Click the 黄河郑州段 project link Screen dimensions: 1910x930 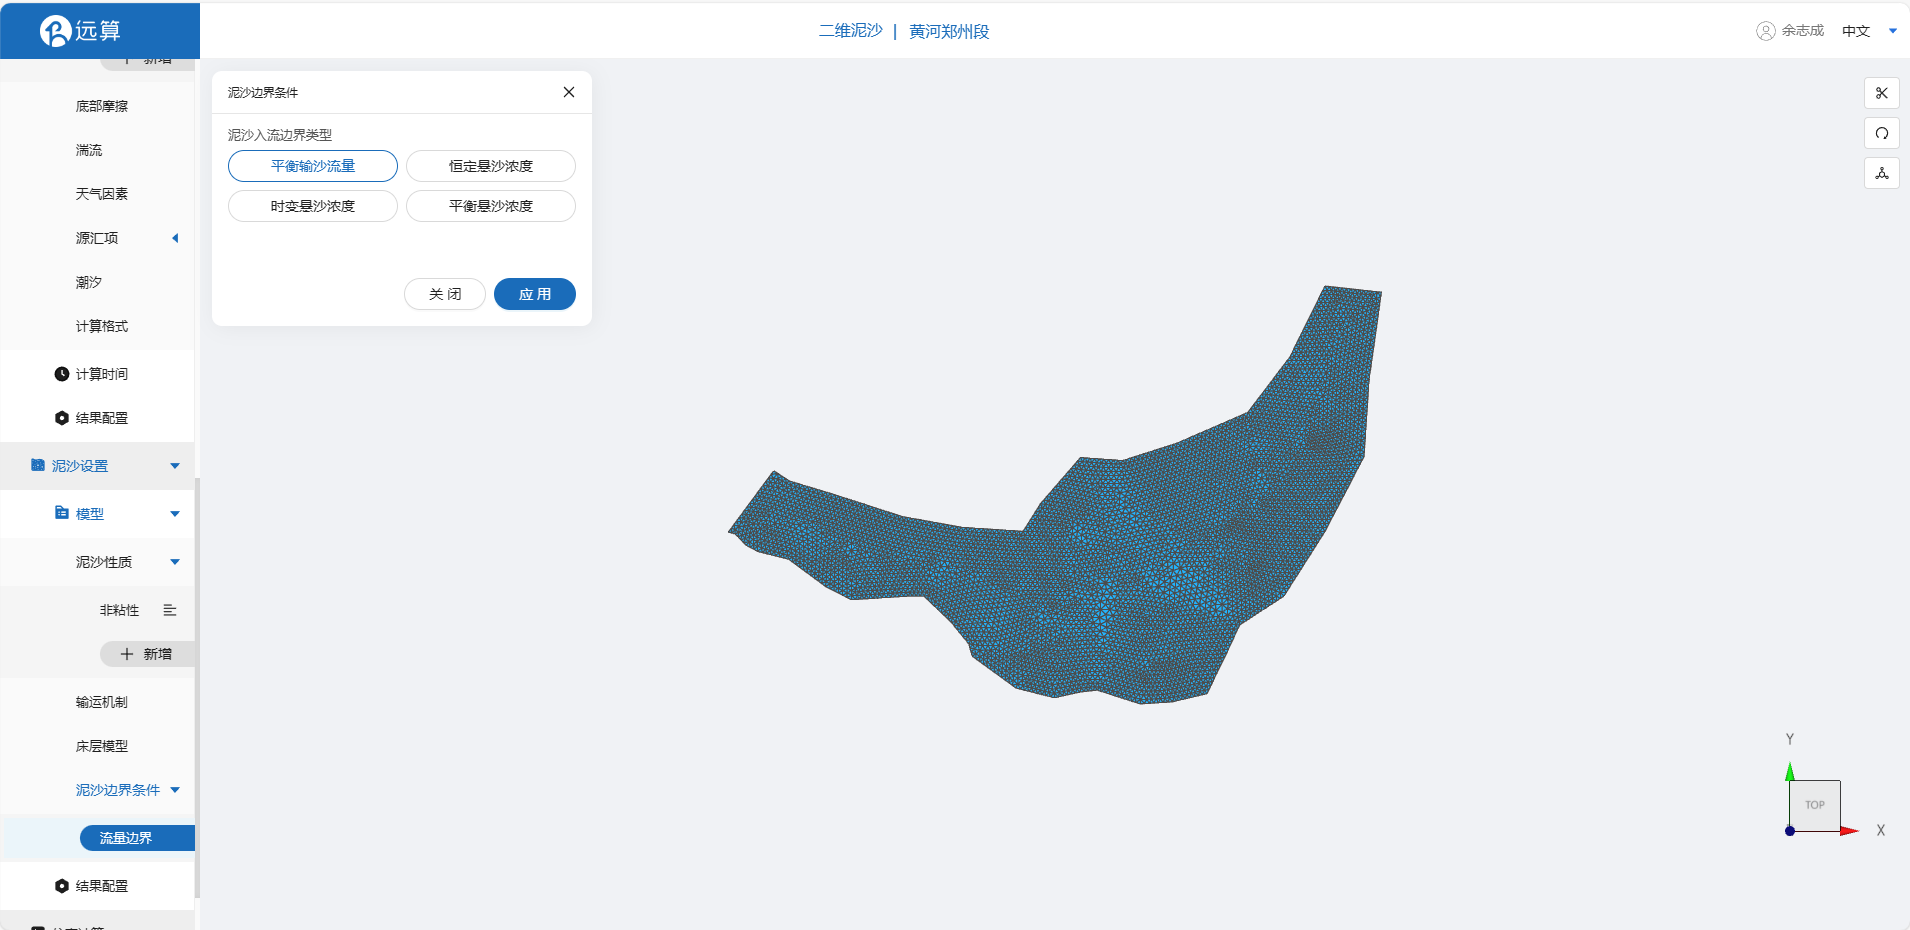pos(949,31)
